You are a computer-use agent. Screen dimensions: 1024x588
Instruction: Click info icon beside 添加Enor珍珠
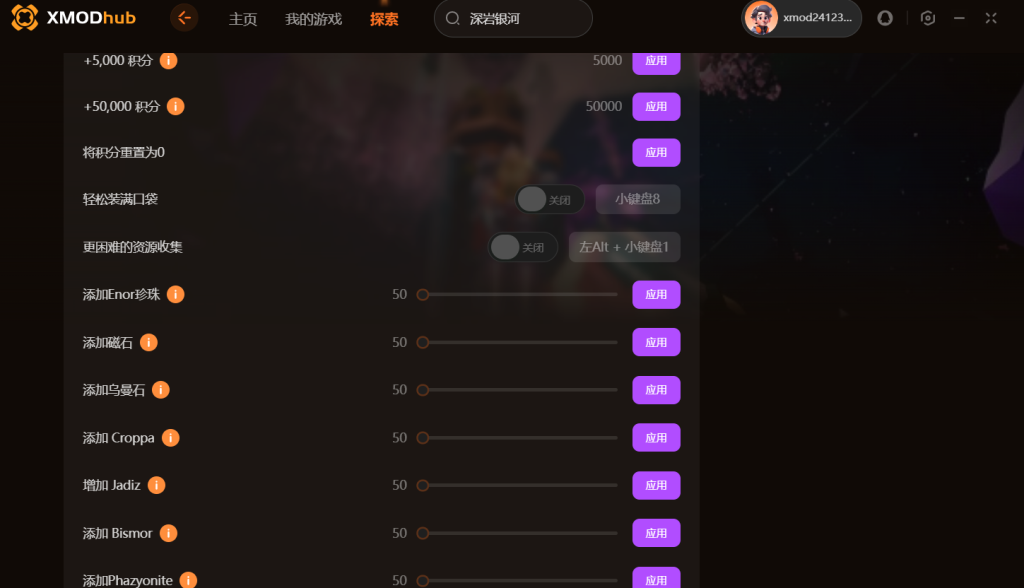pos(175,295)
